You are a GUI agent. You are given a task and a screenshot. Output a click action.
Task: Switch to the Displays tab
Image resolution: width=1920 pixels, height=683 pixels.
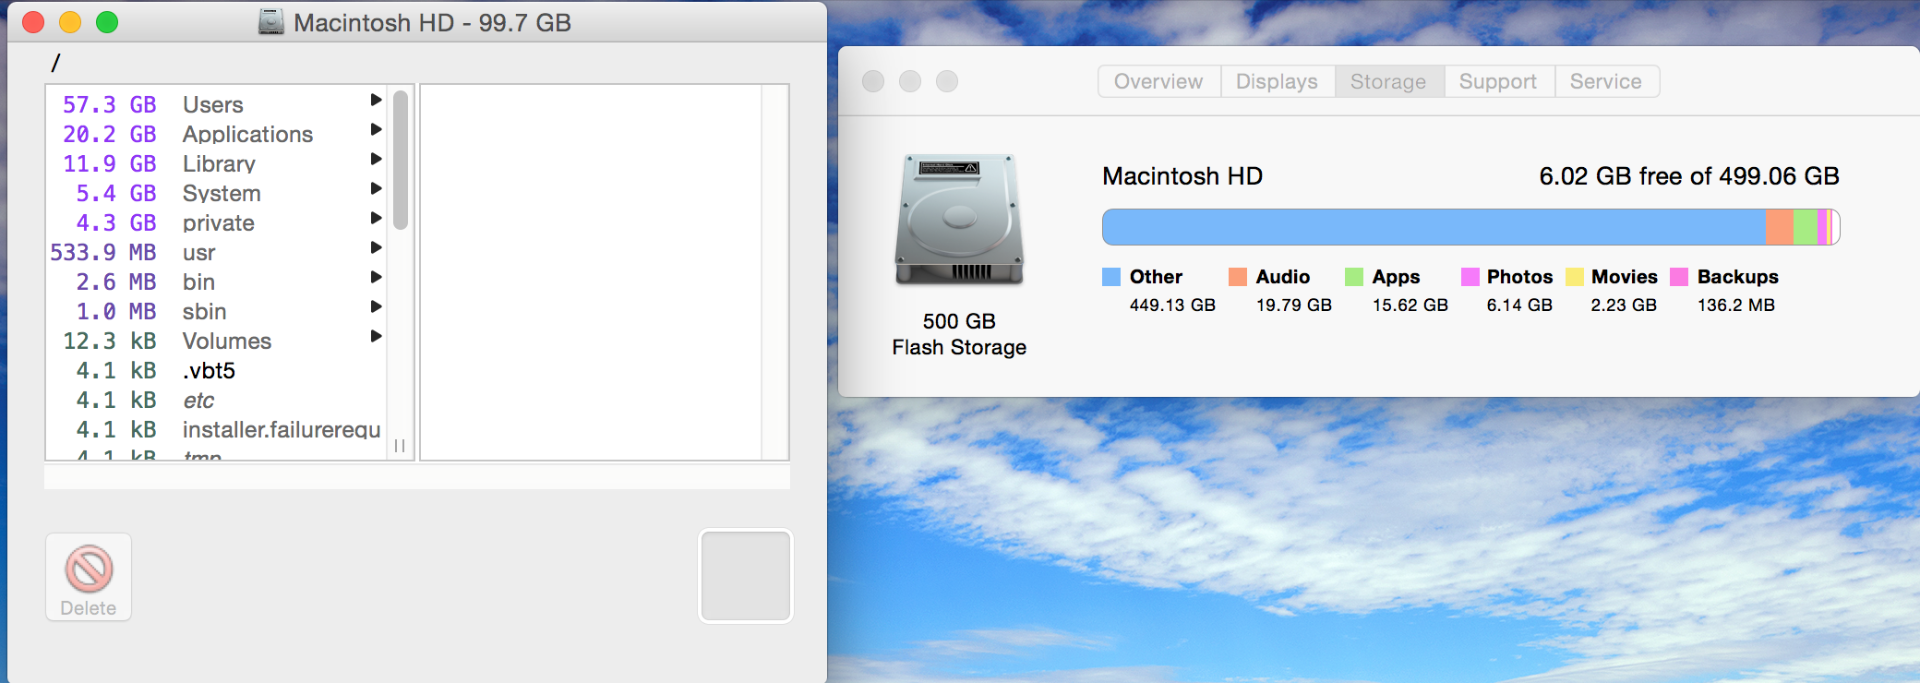(x=1277, y=81)
